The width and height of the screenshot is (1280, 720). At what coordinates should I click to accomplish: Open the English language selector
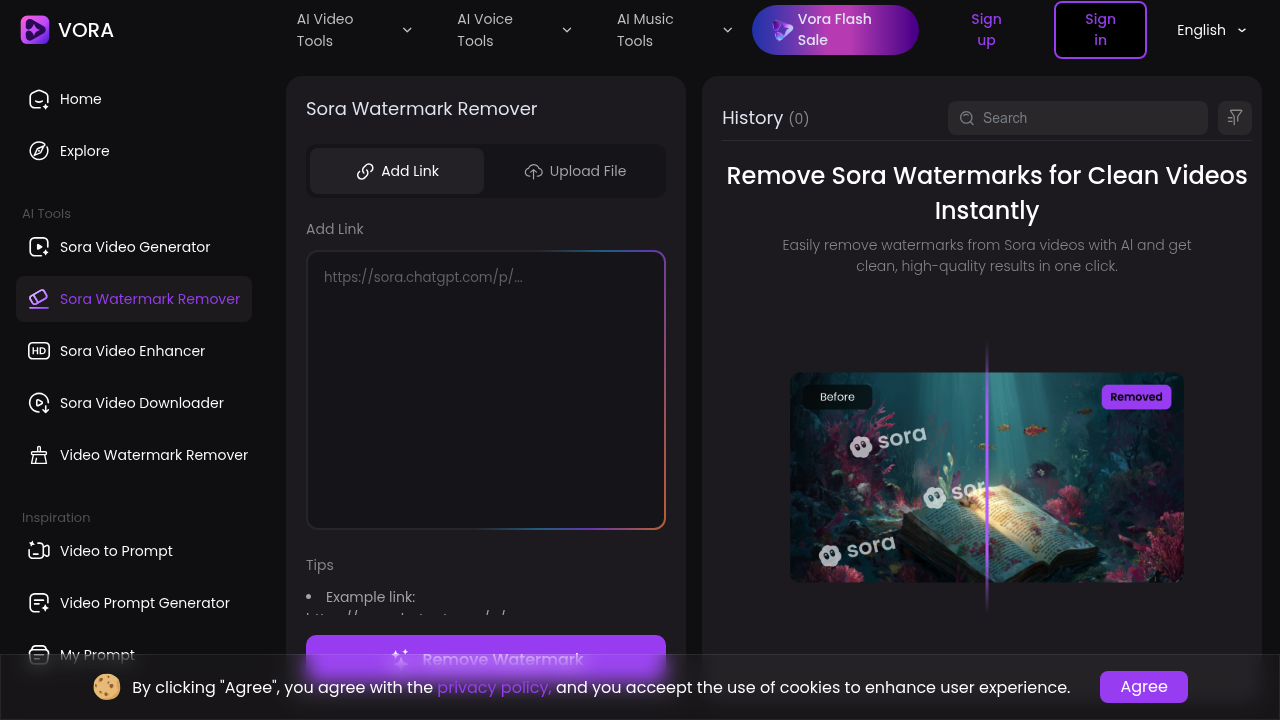coord(1210,30)
